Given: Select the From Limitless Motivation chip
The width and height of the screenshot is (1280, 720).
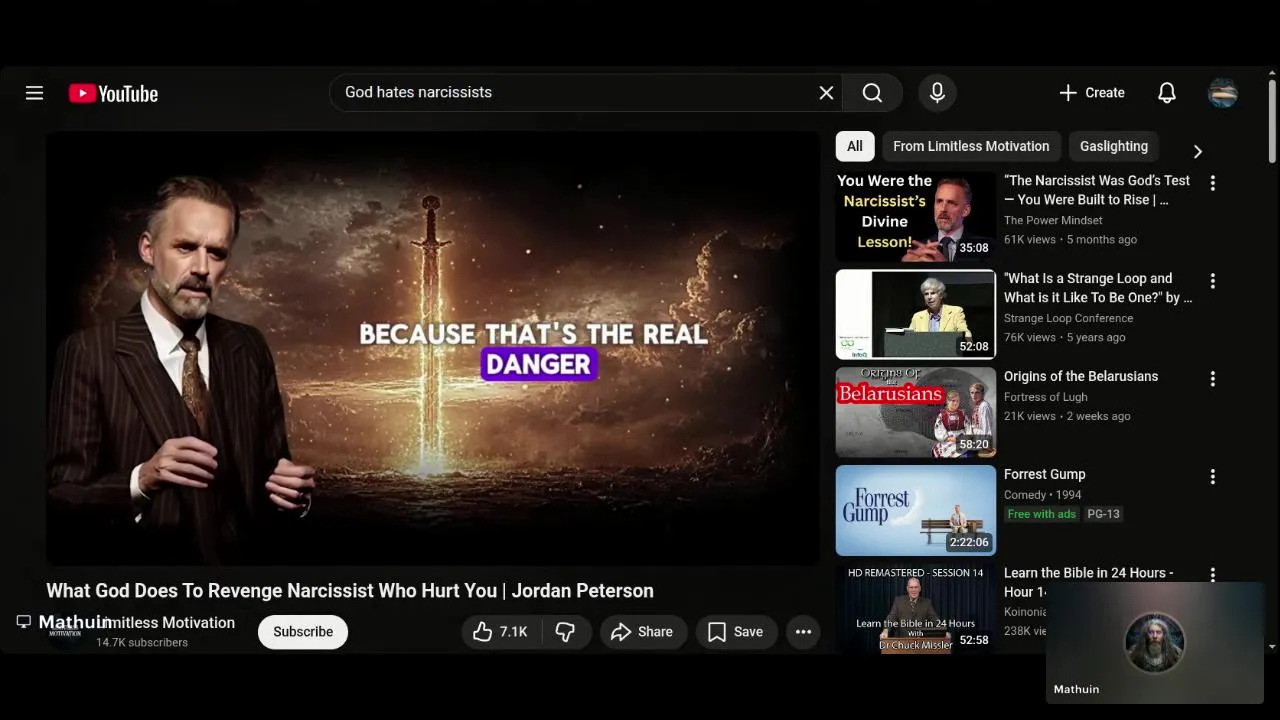Looking at the screenshot, I should click(x=971, y=146).
